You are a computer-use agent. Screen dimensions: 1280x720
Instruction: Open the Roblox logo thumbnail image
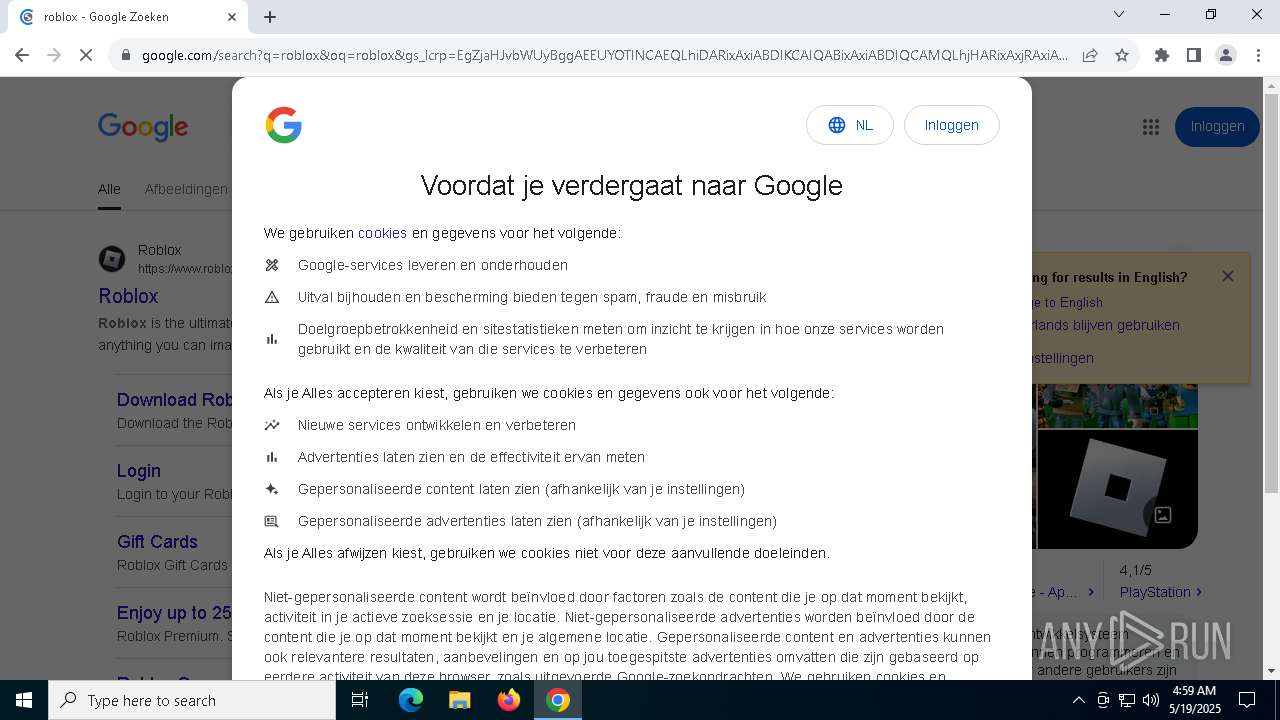click(x=1117, y=489)
